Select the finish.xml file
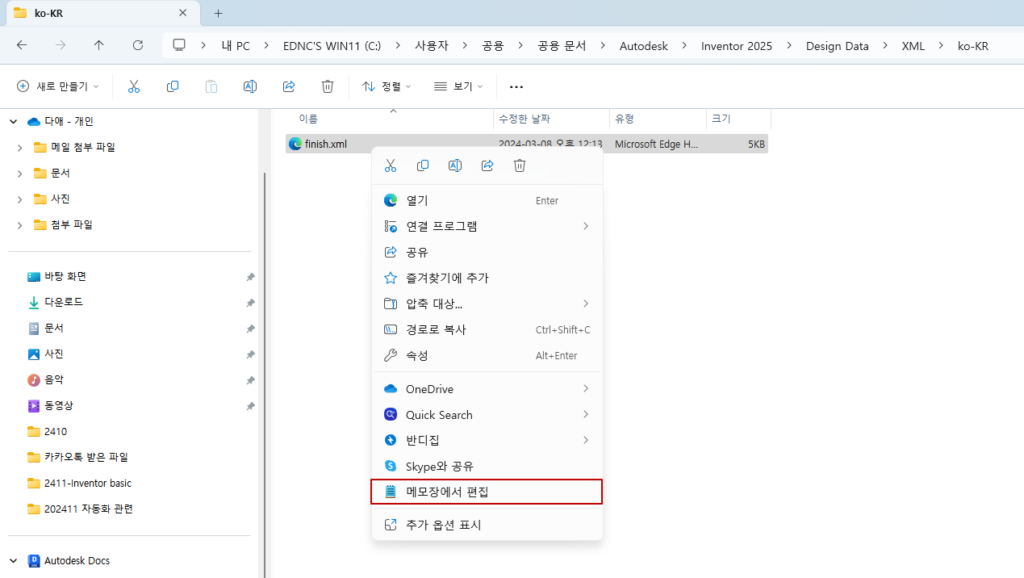Screen dimensions: 1024x578 526,144
